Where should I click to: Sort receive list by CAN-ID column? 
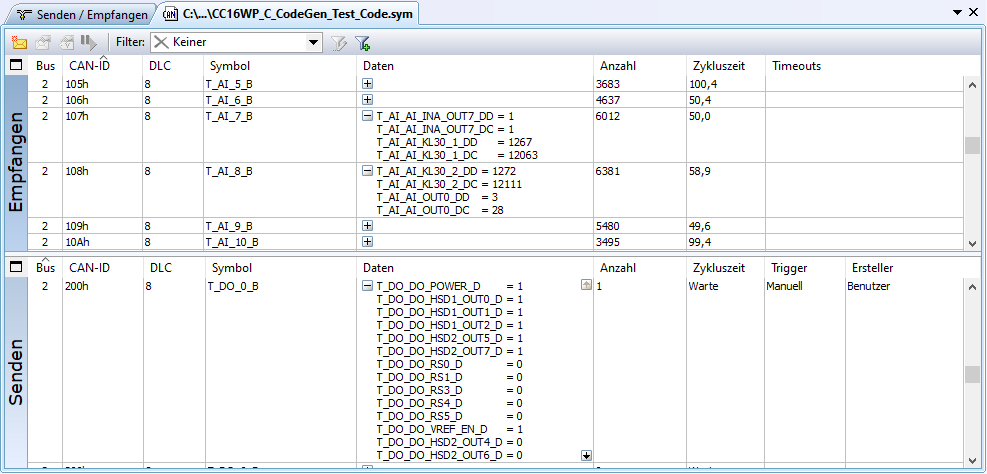coord(89,65)
